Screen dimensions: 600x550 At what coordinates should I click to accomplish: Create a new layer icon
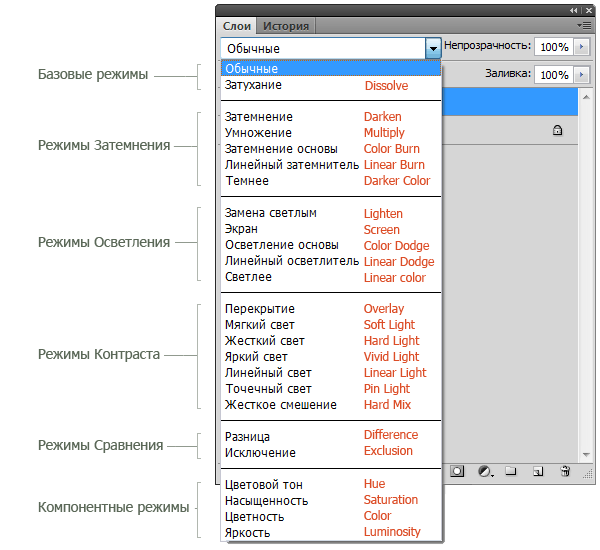[x=538, y=471]
